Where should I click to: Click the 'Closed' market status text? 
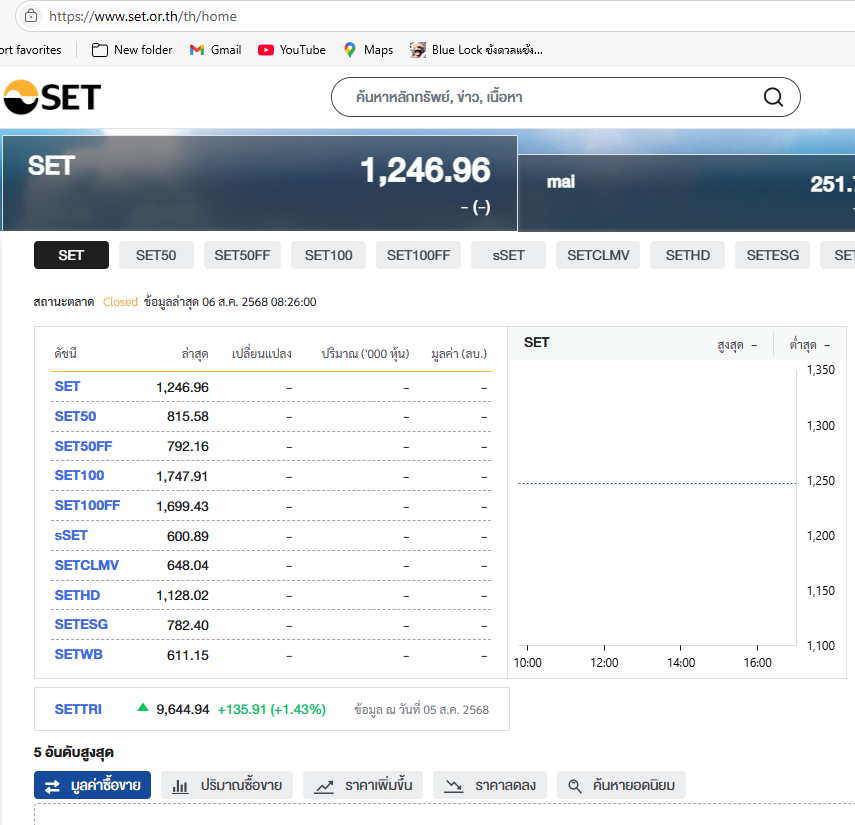[x=121, y=302]
